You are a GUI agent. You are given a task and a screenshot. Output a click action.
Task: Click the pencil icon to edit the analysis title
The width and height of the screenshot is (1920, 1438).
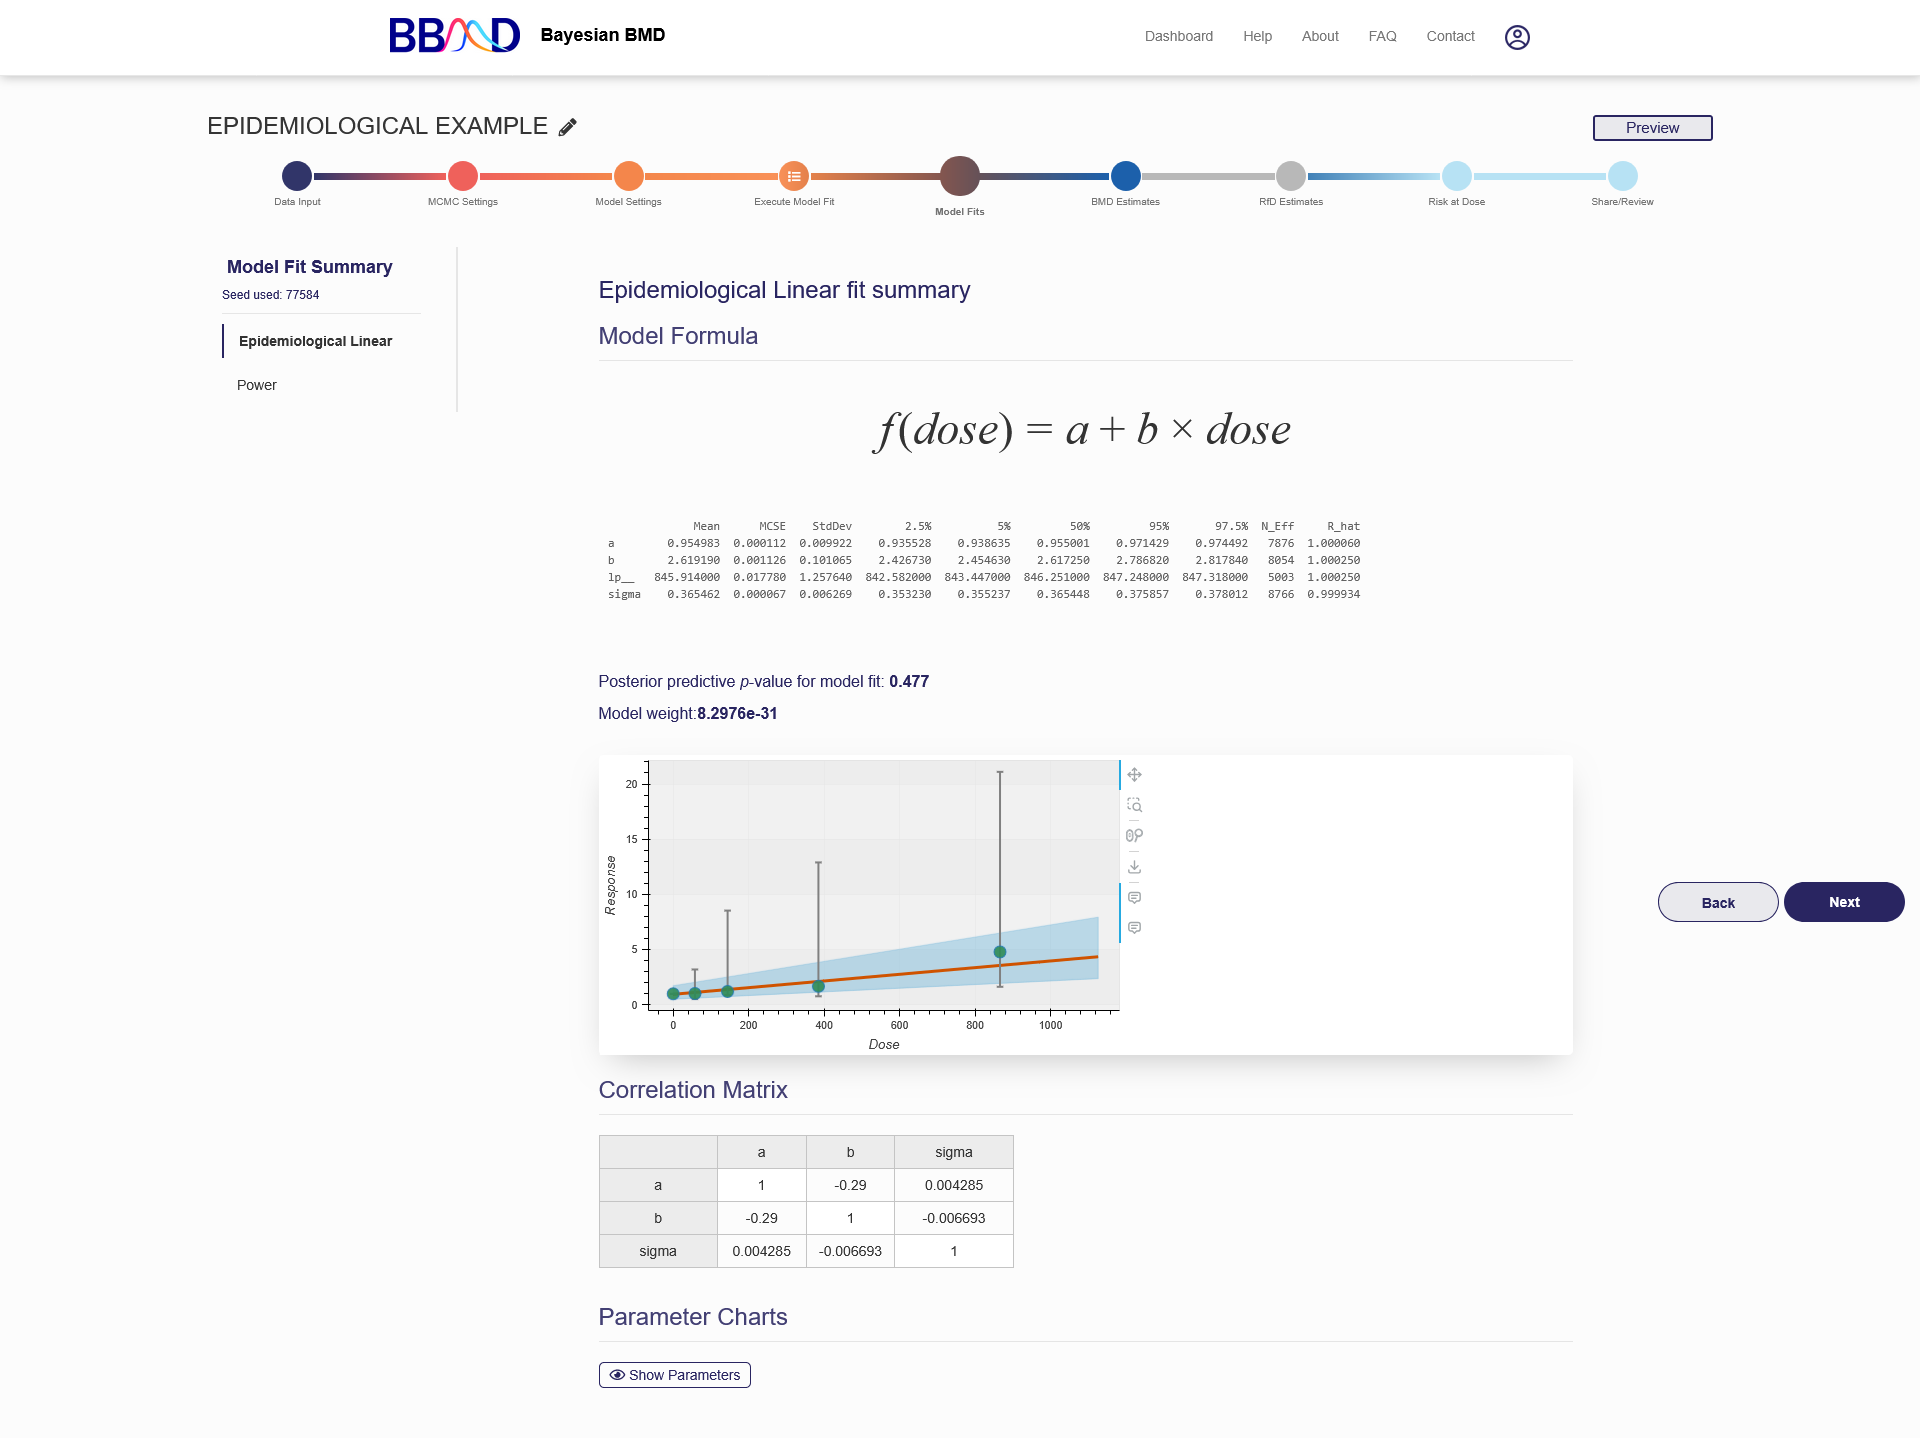pos(568,127)
